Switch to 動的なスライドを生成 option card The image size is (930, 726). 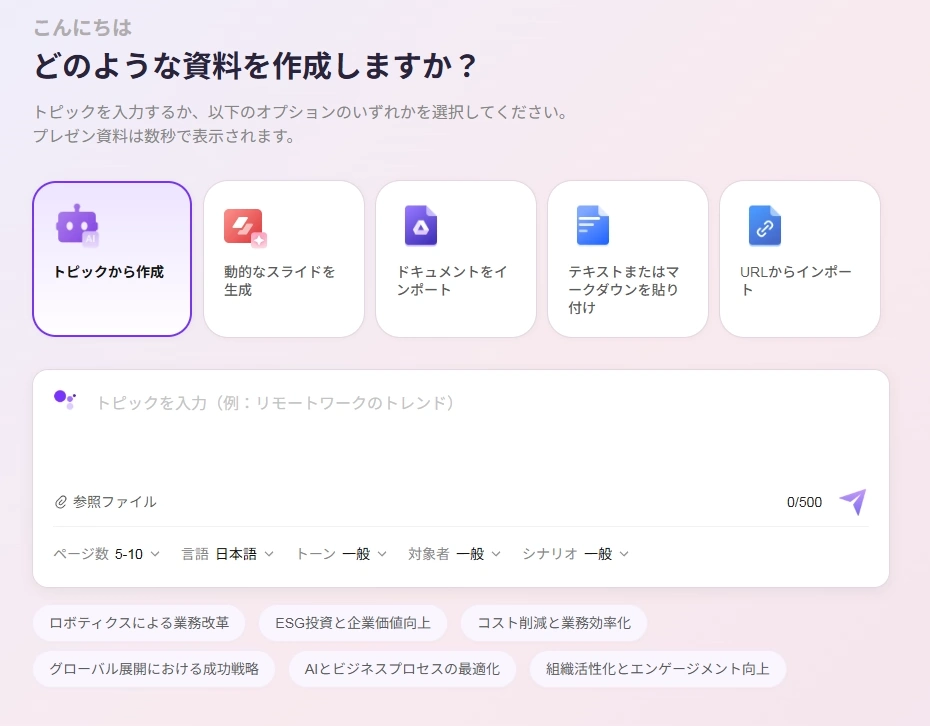284,259
